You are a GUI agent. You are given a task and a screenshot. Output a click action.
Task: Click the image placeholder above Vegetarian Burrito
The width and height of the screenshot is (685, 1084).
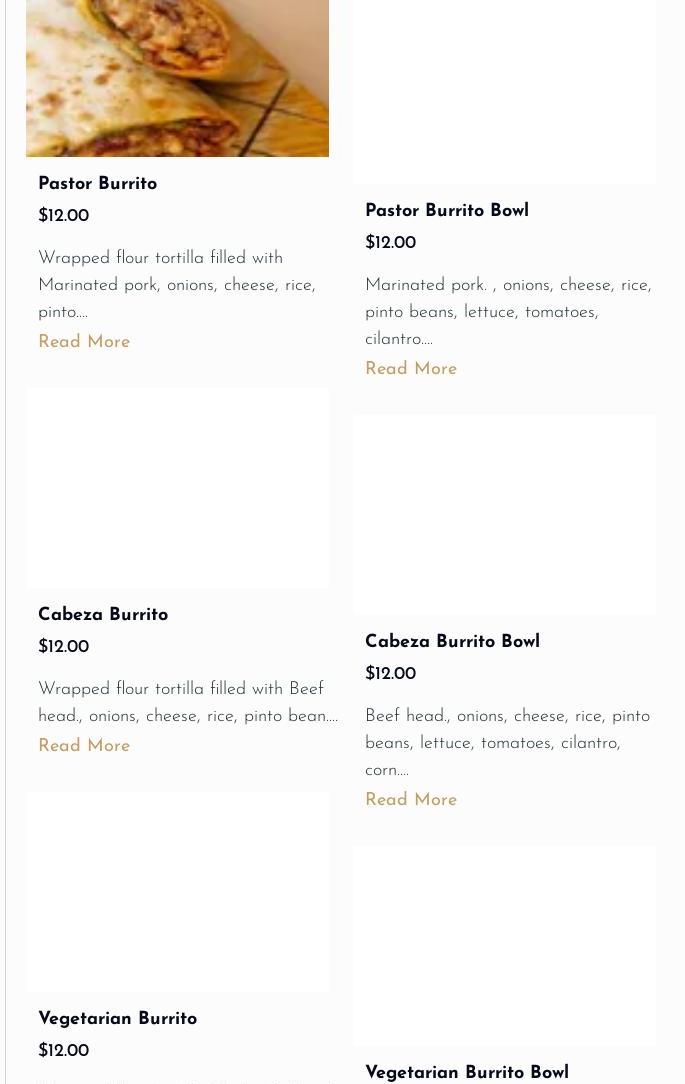point(177,892)
